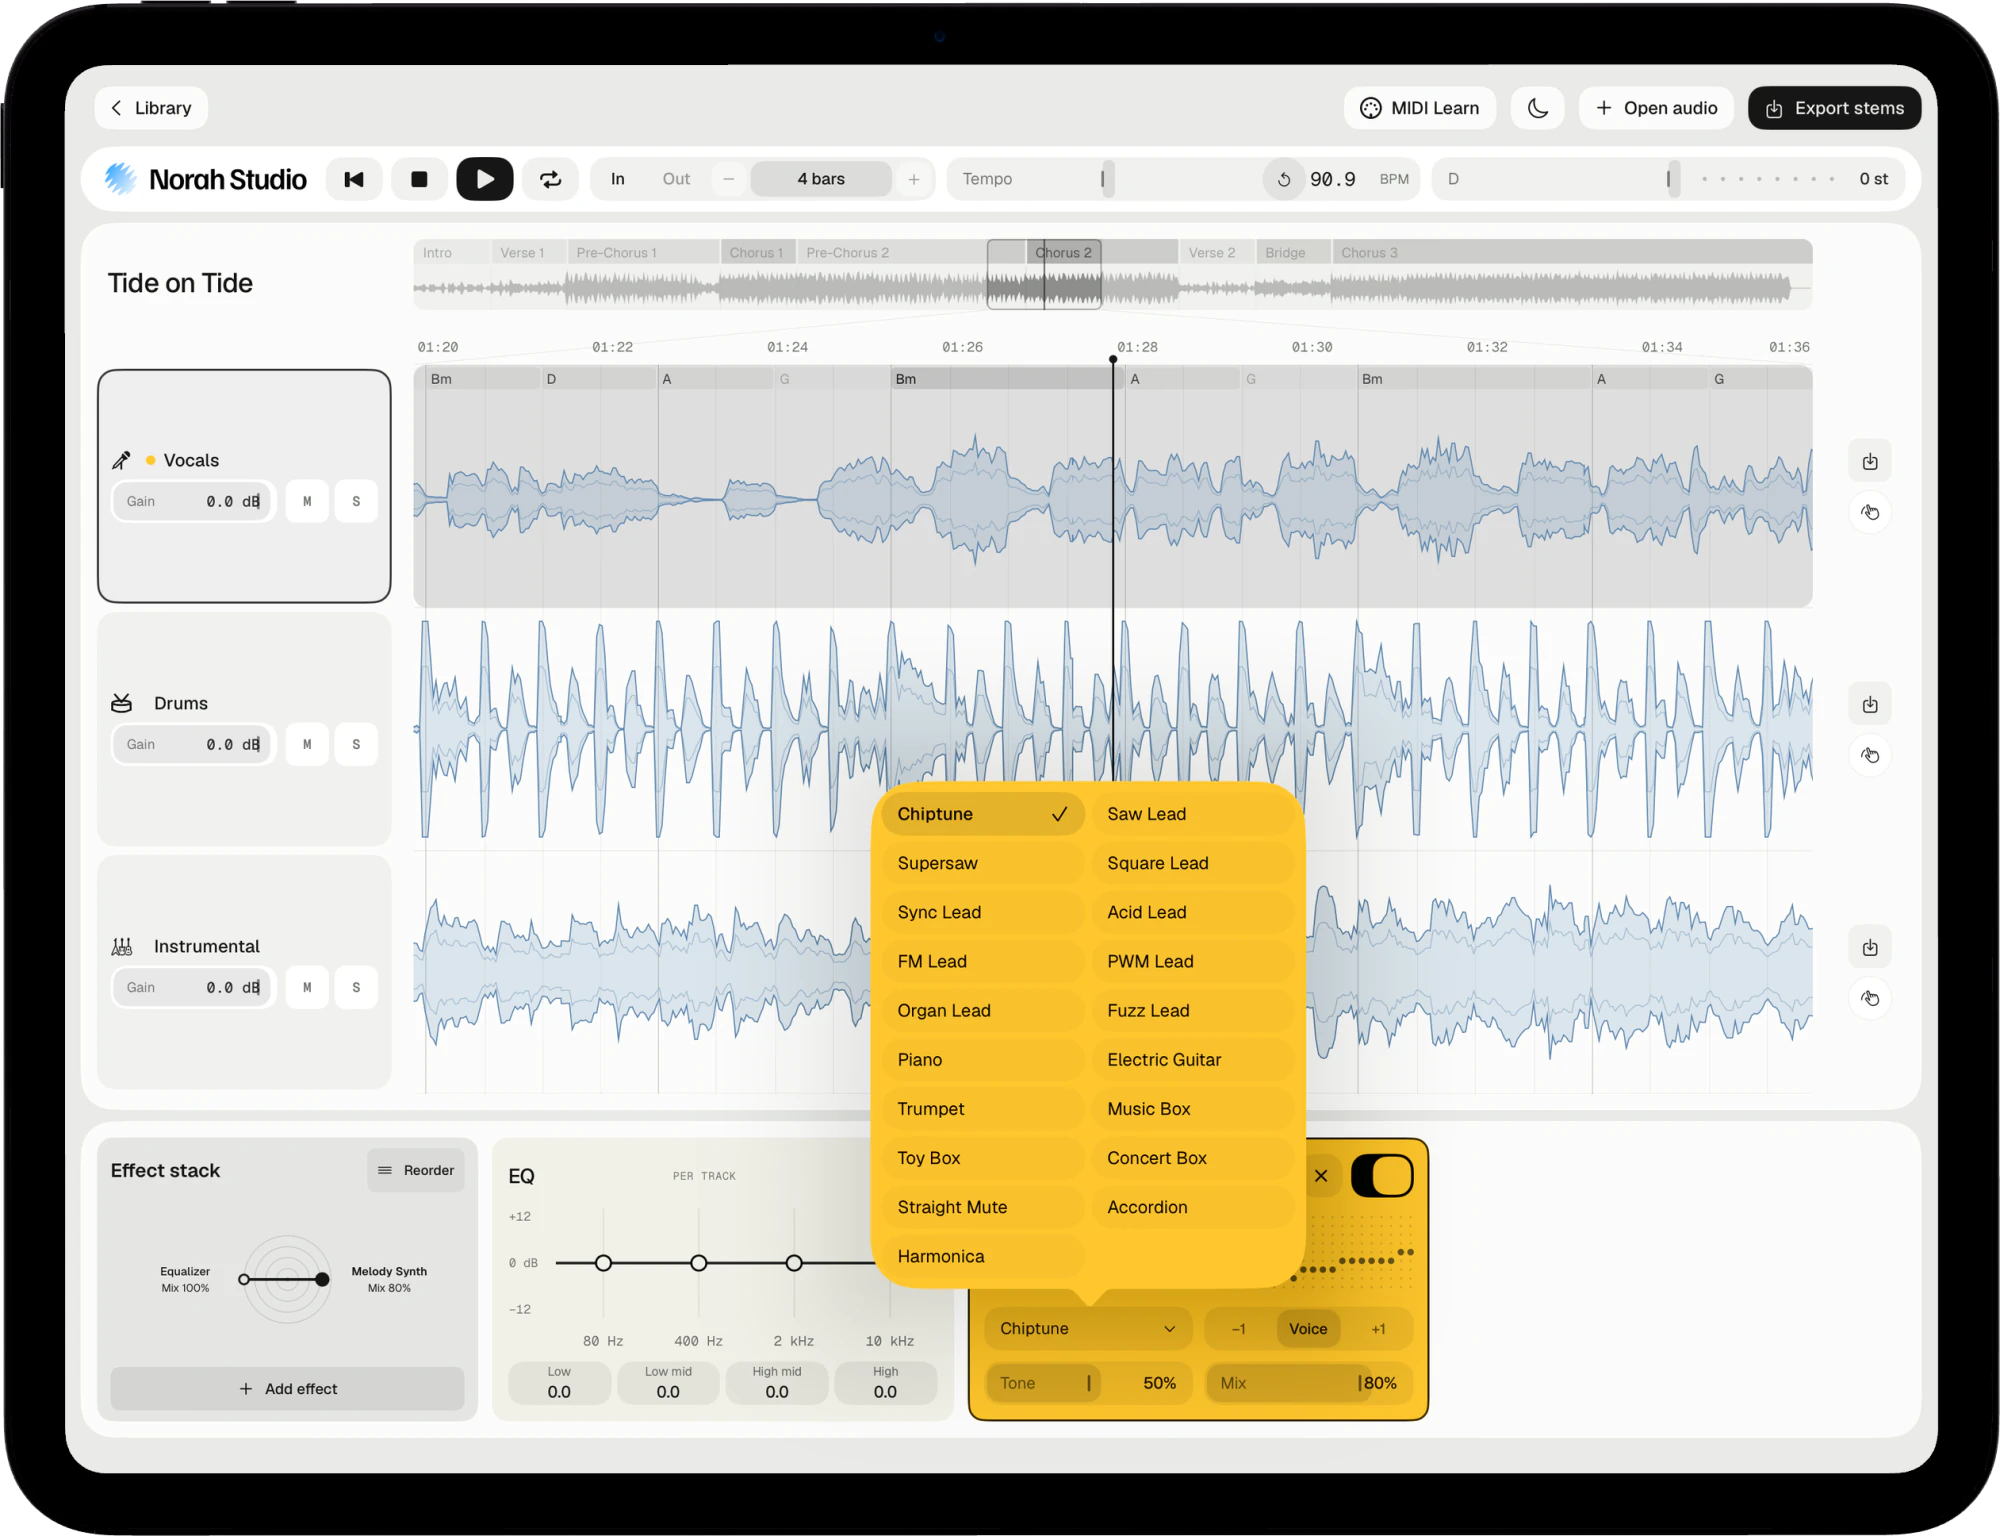This screenshot has width=2000, height=1536.
Task: Download the Drums stem
Action: coord(1870,705)
